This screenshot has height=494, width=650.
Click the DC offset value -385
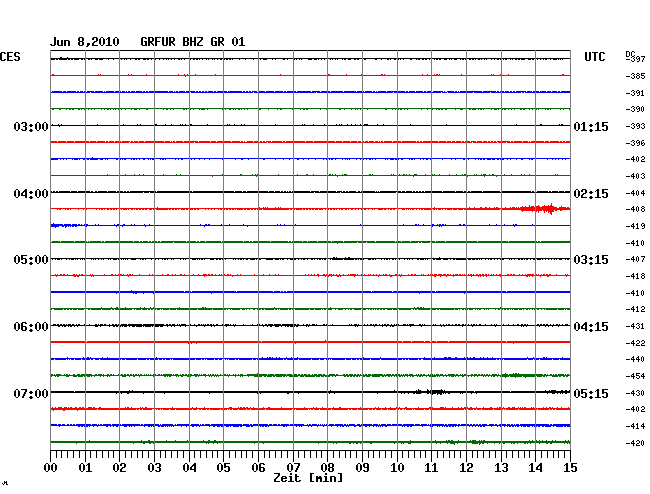pyautogui.click(x=635, y=76)
